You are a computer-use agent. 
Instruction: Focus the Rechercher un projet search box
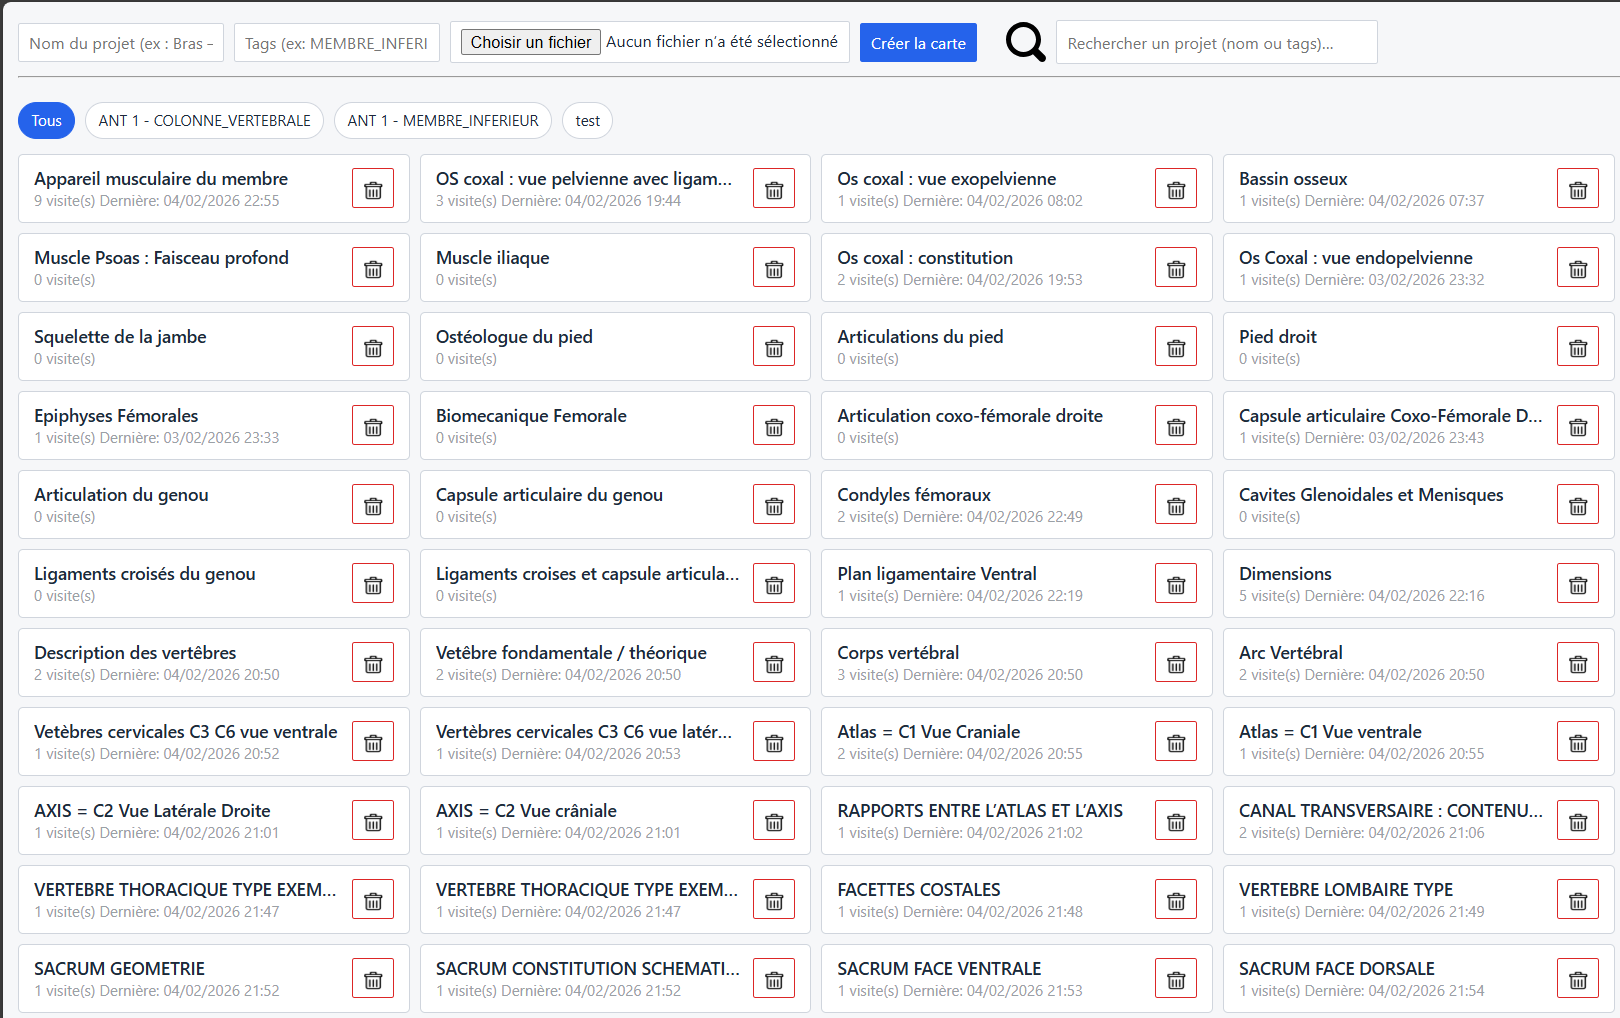1216,43
